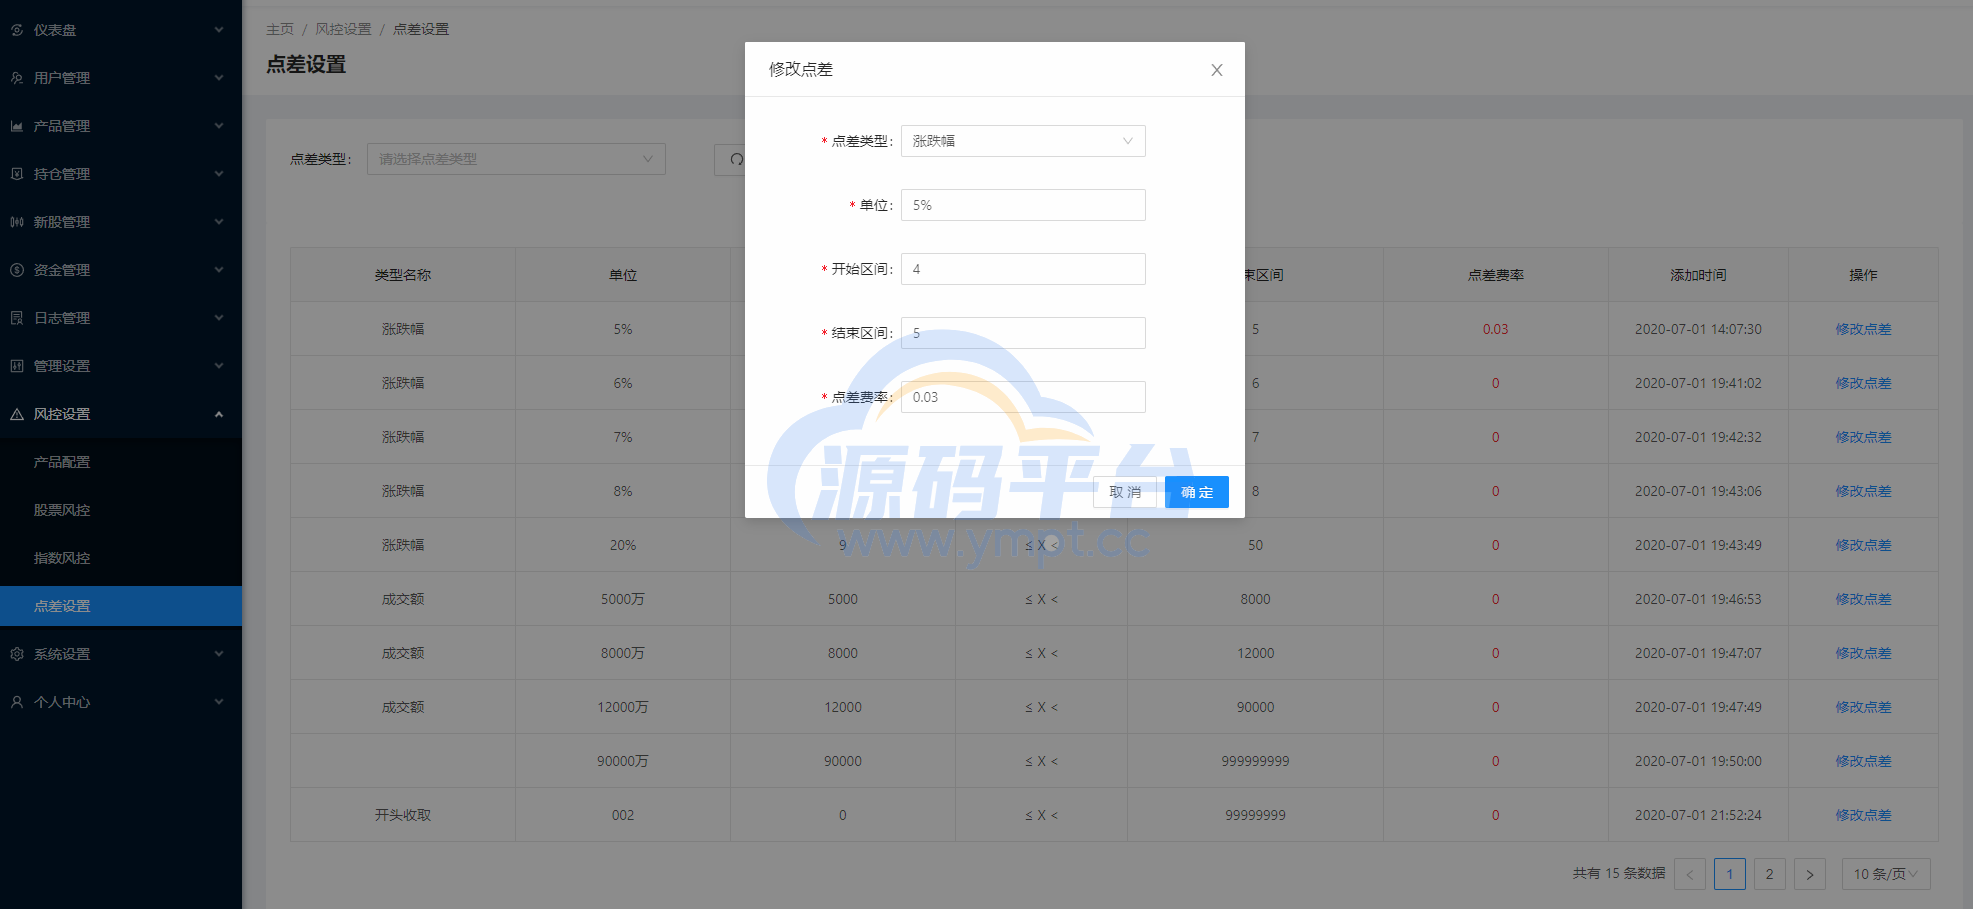Open the 日志管理 menu
The height and width of the screenshot is (909, 1973).
[121, 318]
